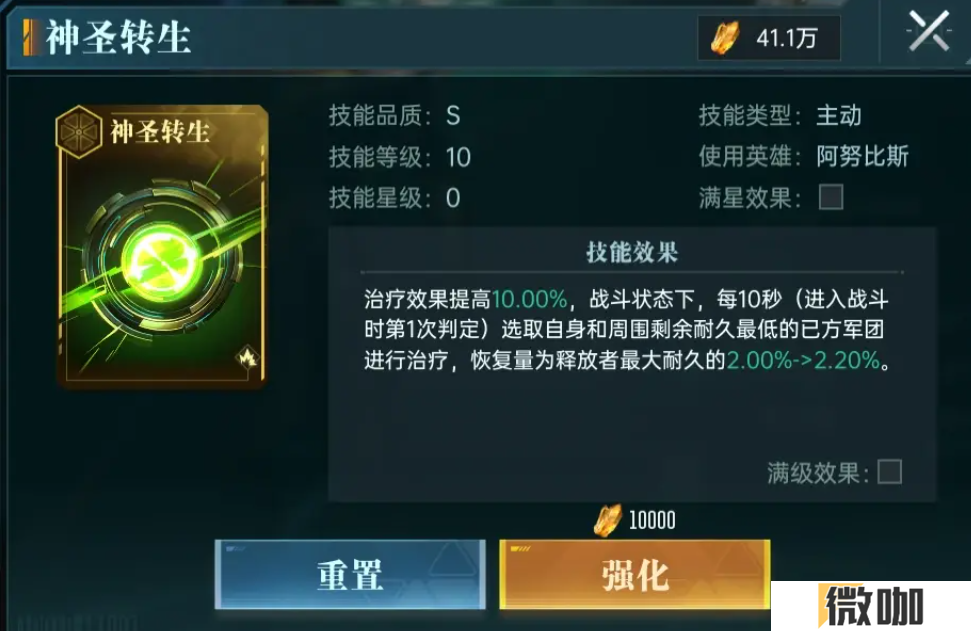Click the 技能效果 section header

(632, 252)
